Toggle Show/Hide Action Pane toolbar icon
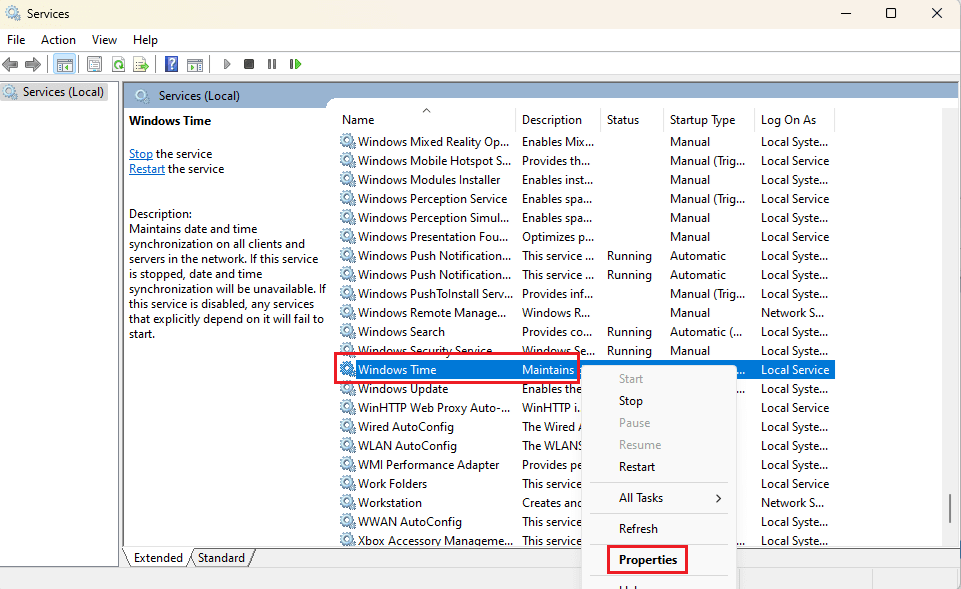961x589 pixels. (x=195, y=64)
